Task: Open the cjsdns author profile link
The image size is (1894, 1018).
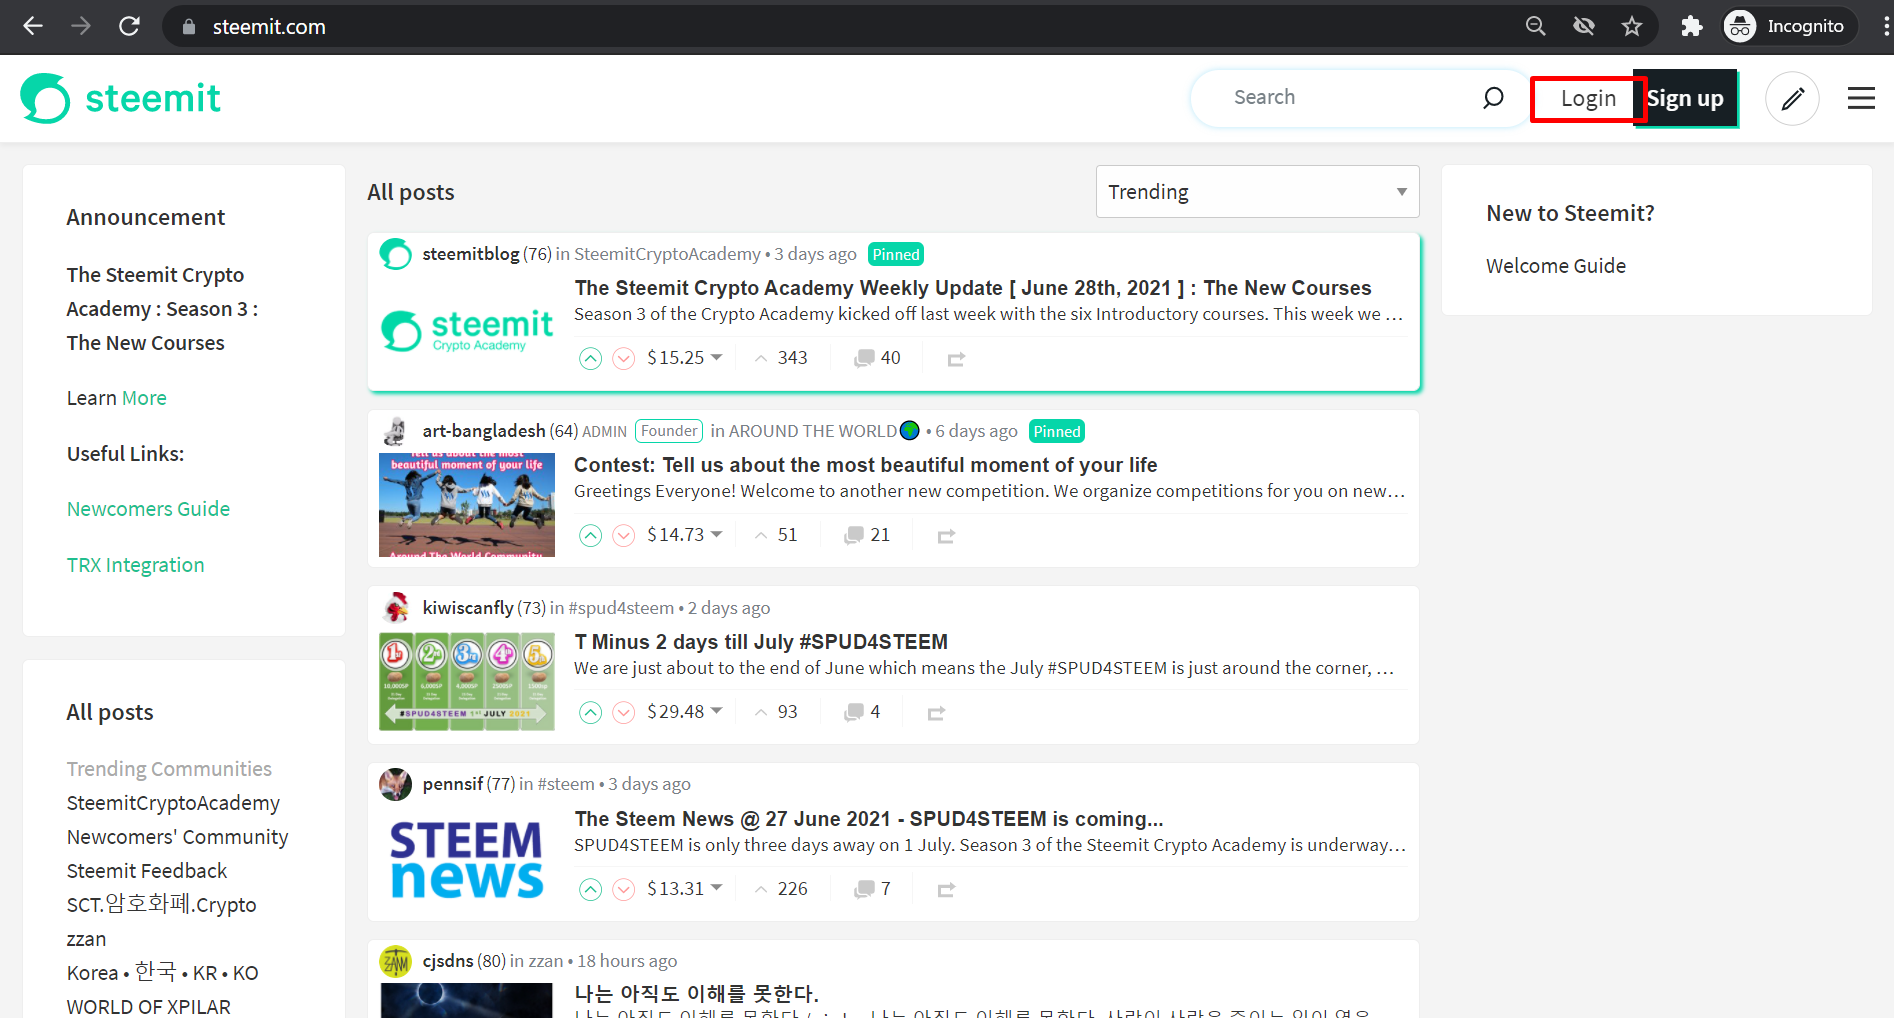Action: pyautogui.click(x=448, y=961)
